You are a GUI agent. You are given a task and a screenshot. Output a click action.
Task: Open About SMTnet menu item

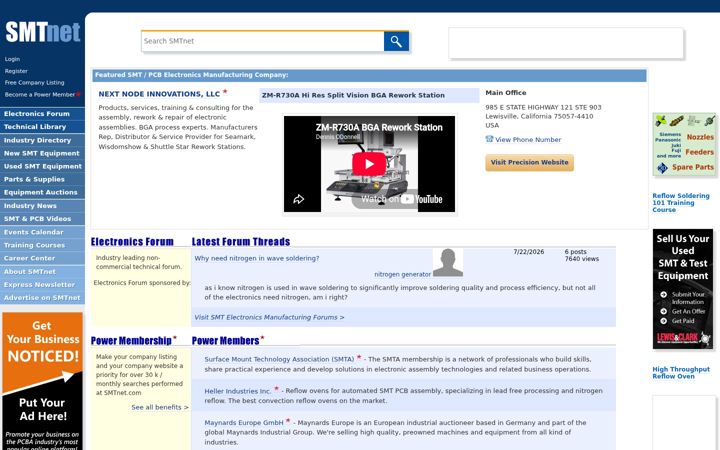[42, 271]
